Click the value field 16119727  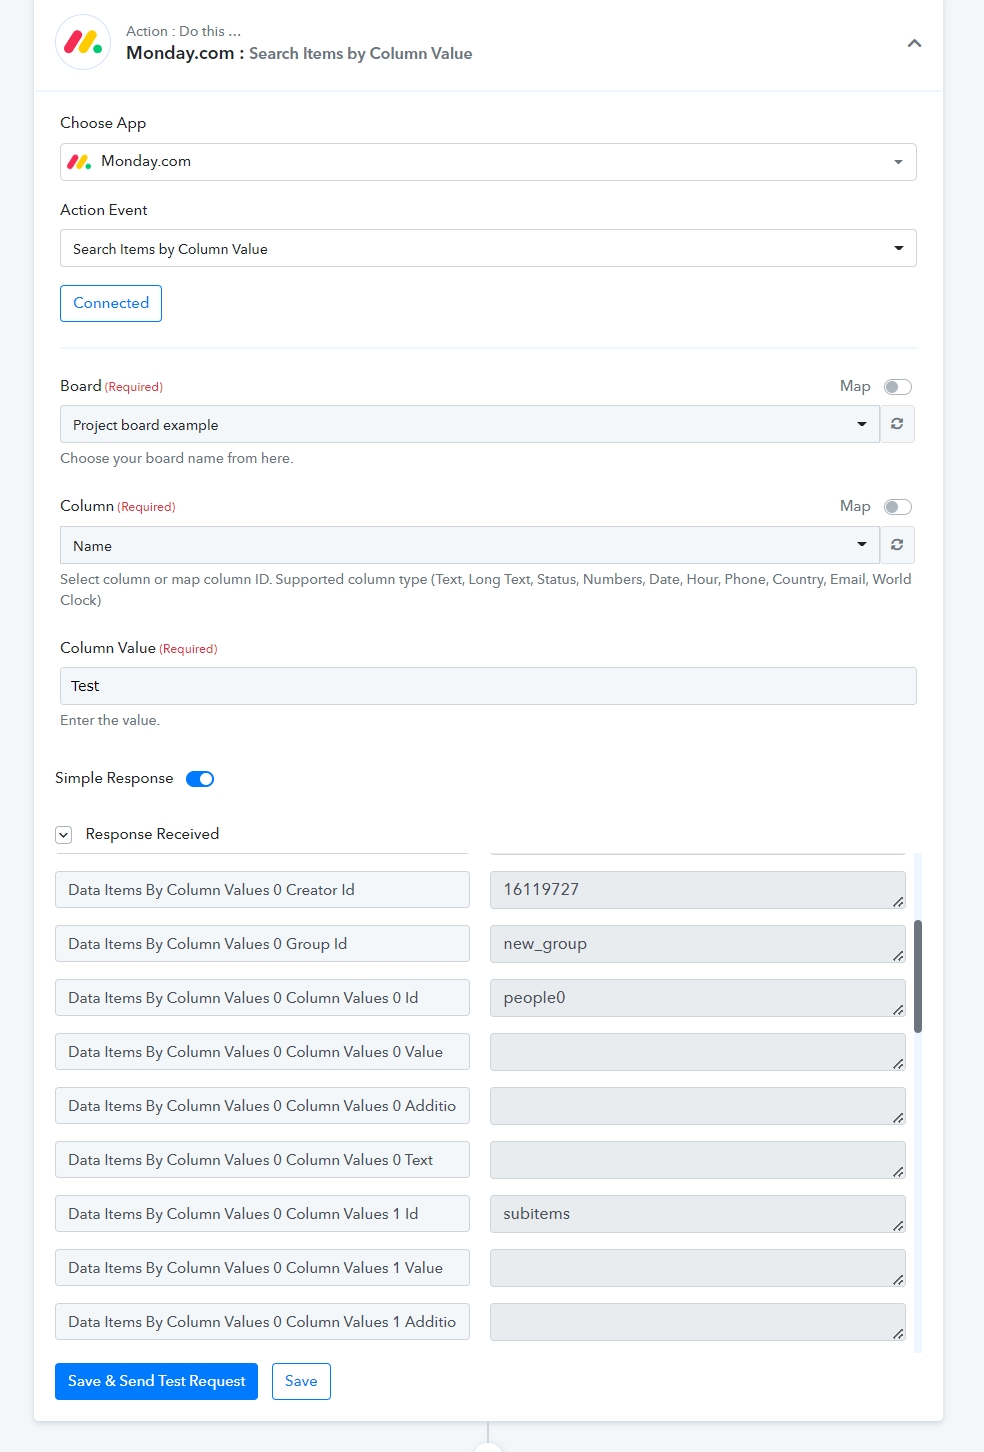(698, 890)
